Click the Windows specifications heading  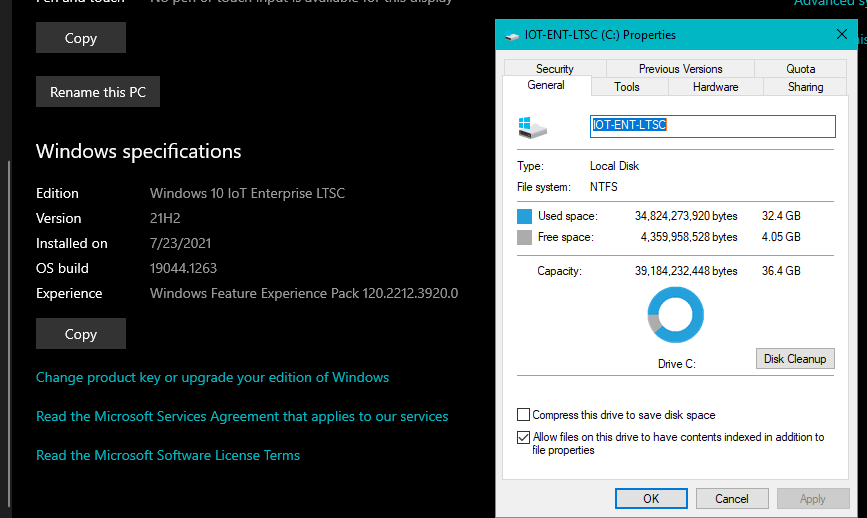click(138, 151)
